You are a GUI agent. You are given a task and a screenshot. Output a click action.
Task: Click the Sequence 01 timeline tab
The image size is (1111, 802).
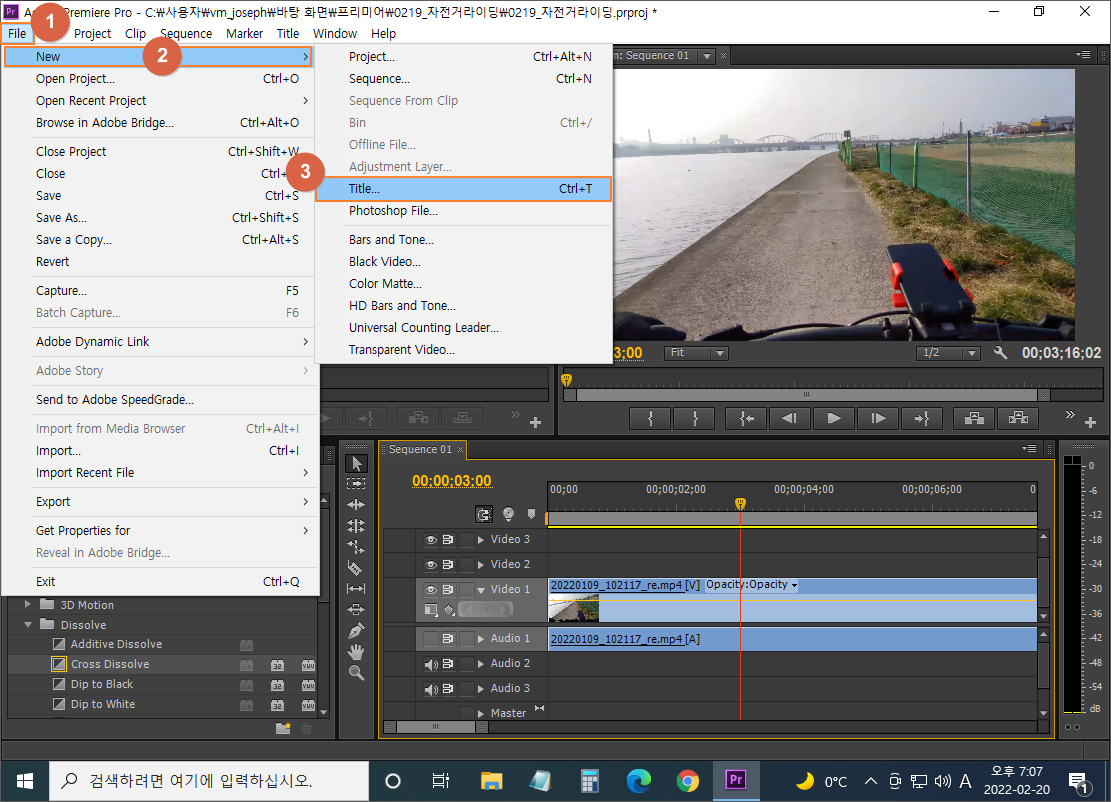tap(420, 449)
